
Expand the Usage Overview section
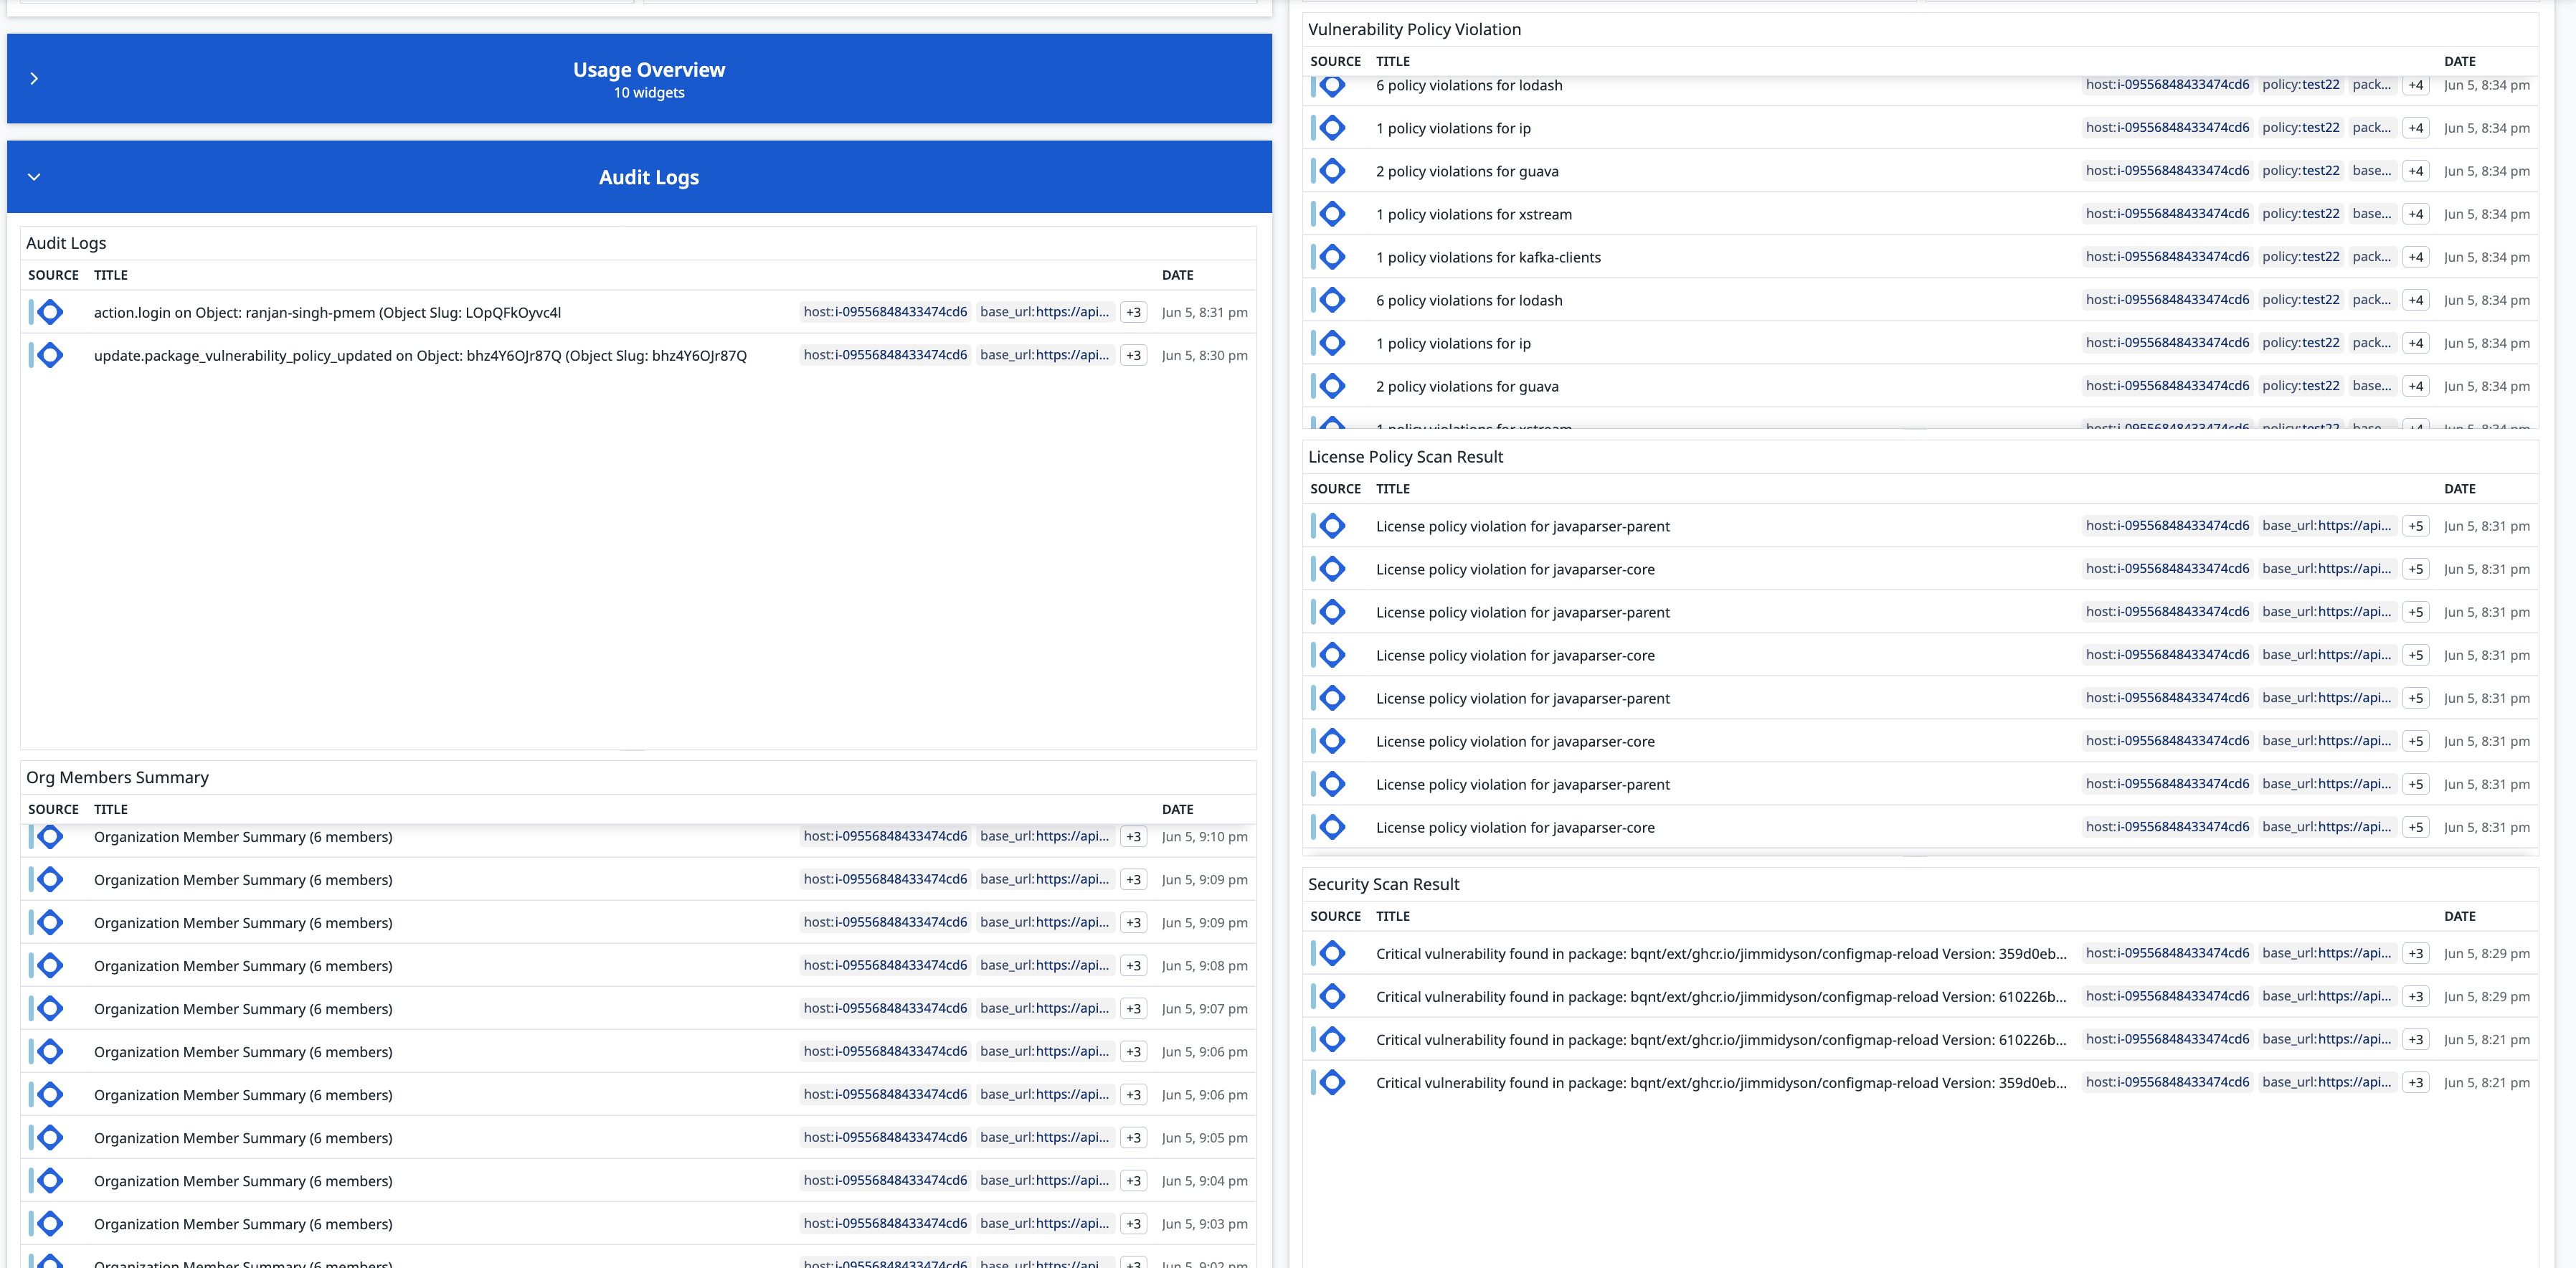(34, 78)
